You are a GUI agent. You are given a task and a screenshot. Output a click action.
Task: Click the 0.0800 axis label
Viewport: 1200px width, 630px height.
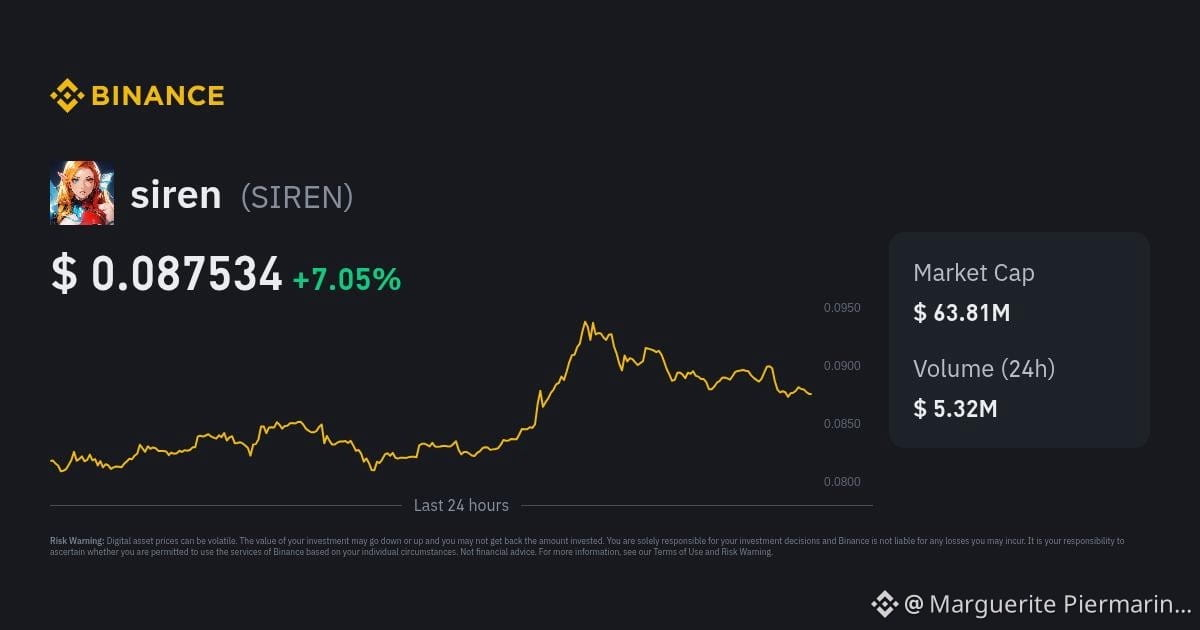(842, 482)
